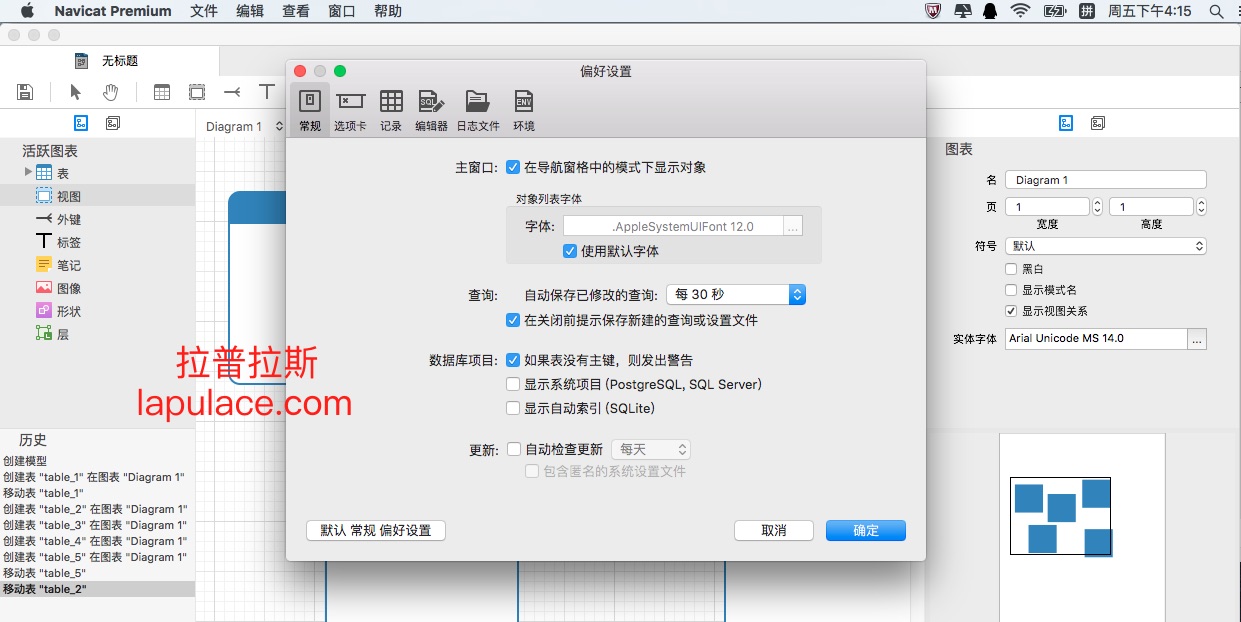Toggle the 显示模式名 show schema name checkbox
This screenshot has width=1241, height=622.
point(1011,290)
